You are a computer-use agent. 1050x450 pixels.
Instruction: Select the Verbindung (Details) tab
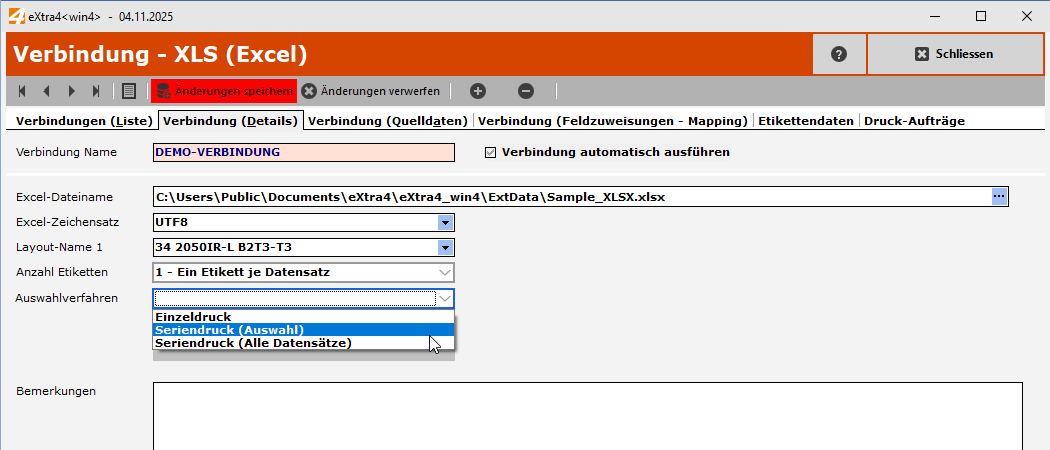point(230,121)
